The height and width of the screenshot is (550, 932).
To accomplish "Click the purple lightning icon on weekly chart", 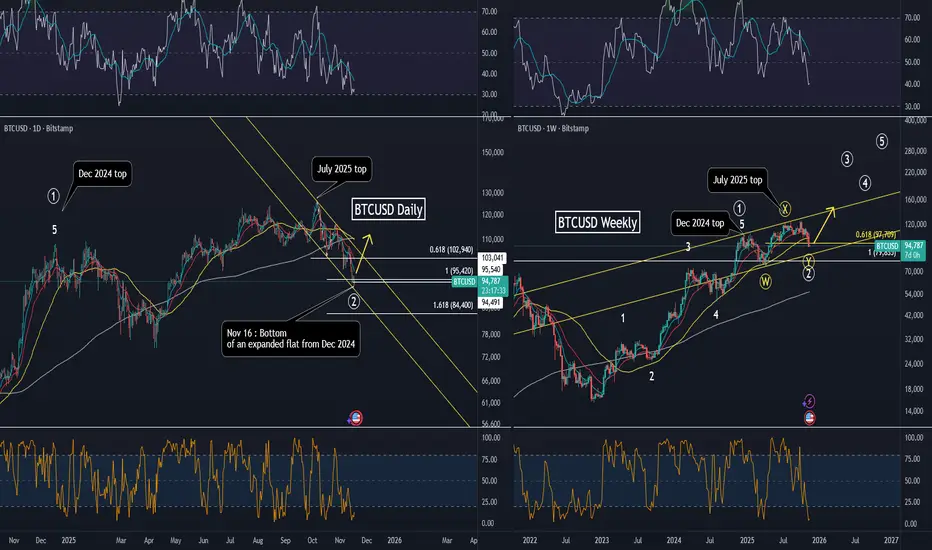I will (x=809, y=401).
